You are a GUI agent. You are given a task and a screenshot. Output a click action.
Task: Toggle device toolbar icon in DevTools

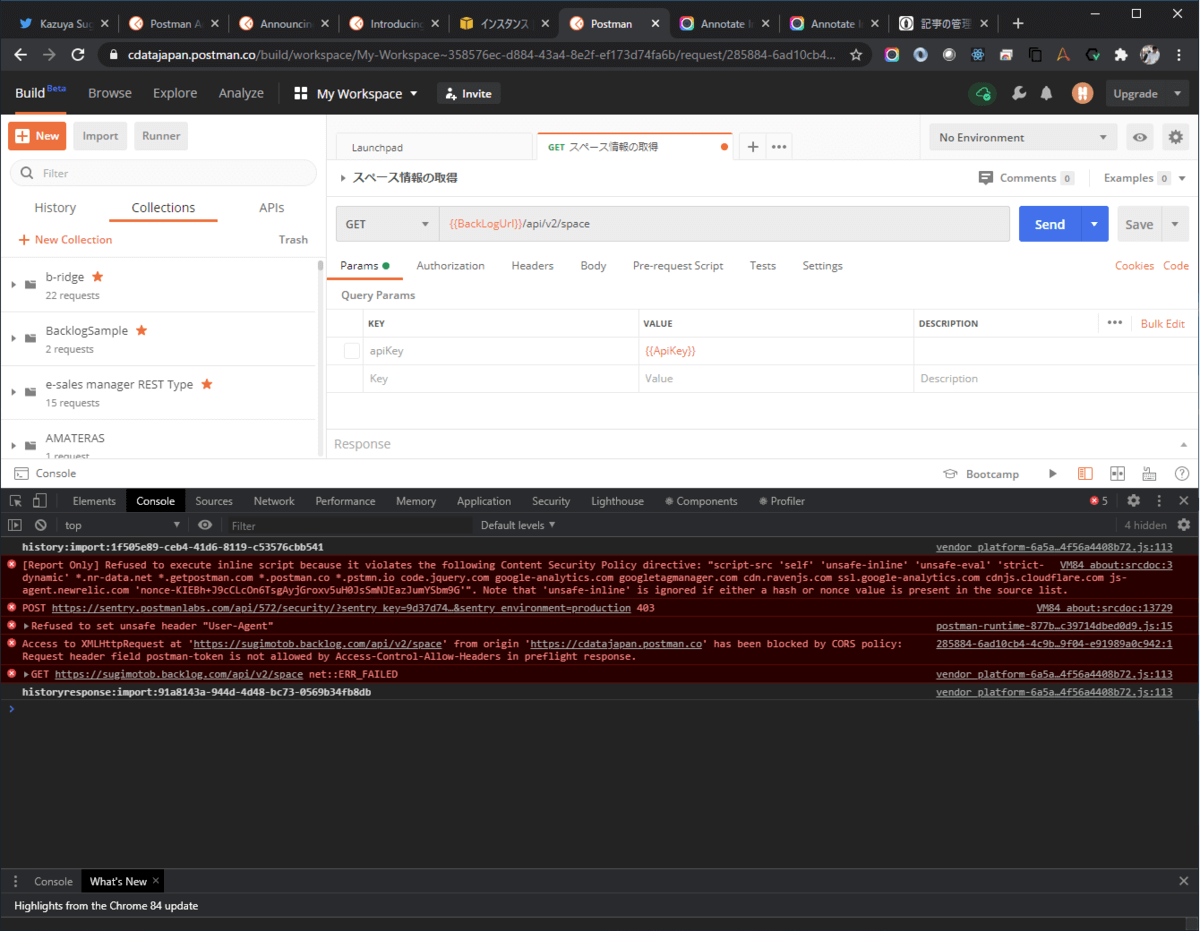[x=40, y=501]
